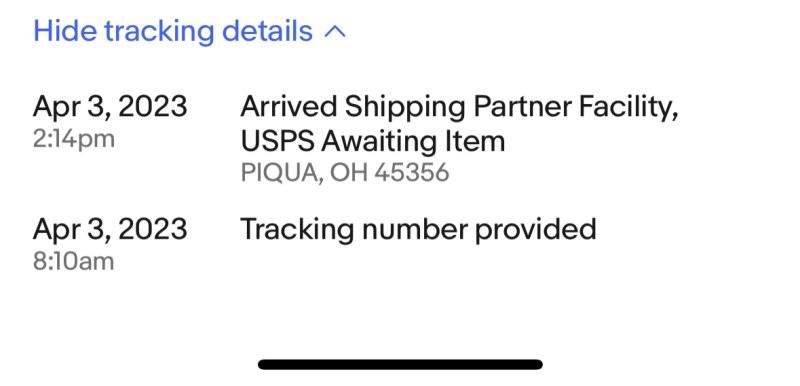The image size is (800, 386).
Task: Click the word Hide in the link
Action: coord(64,31)
